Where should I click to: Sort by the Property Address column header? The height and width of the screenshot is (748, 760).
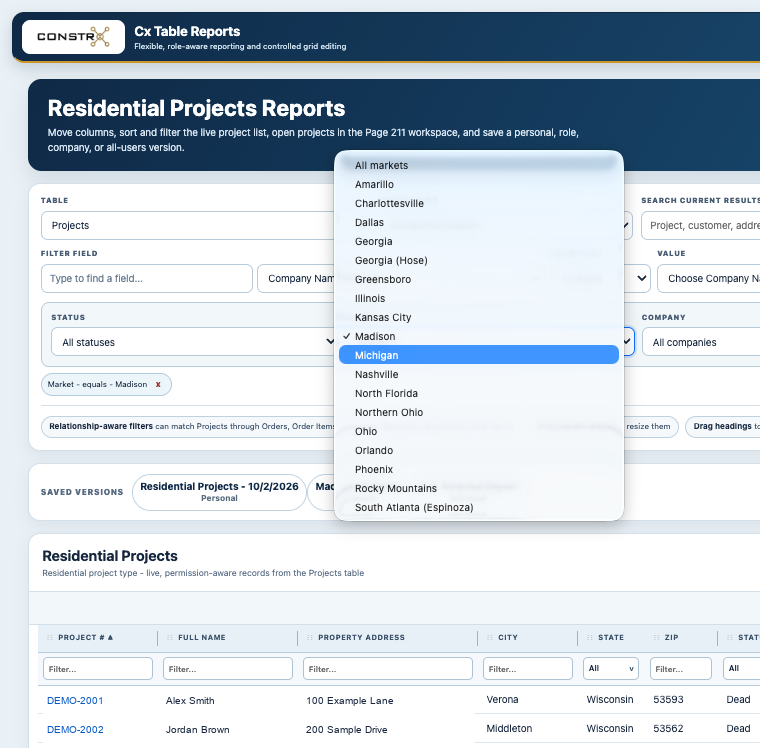362,637
